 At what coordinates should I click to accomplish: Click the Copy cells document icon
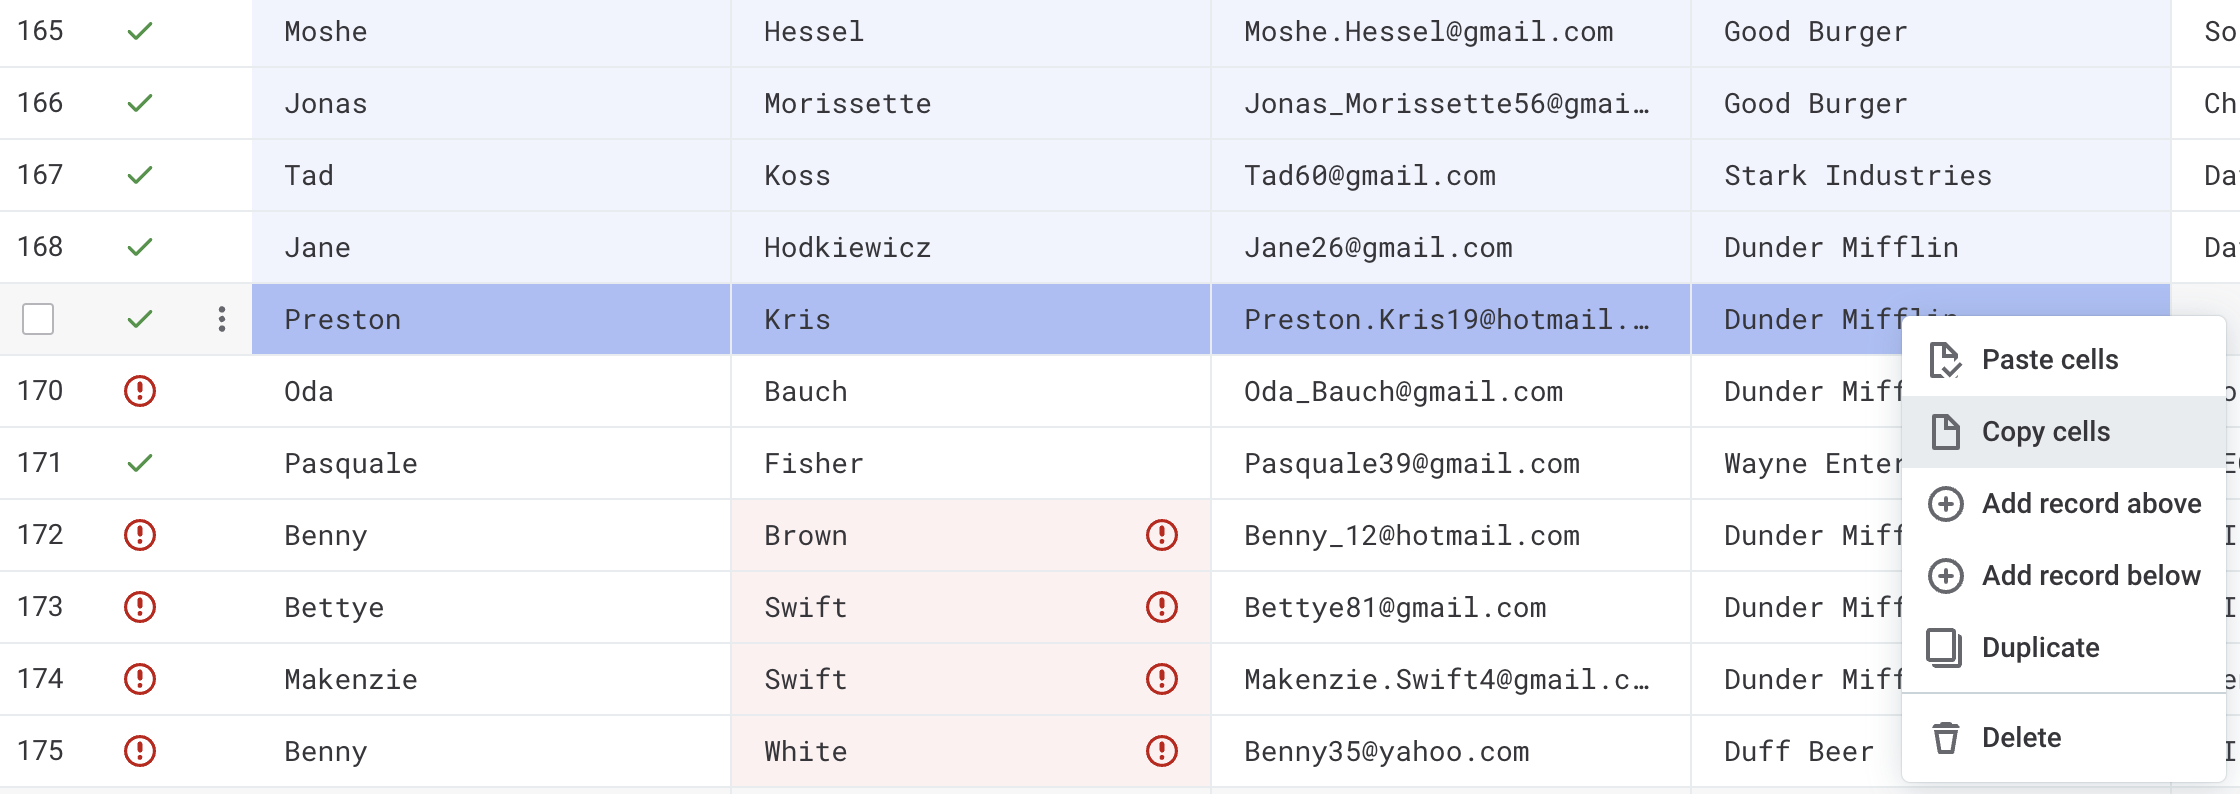(1945, 432)
